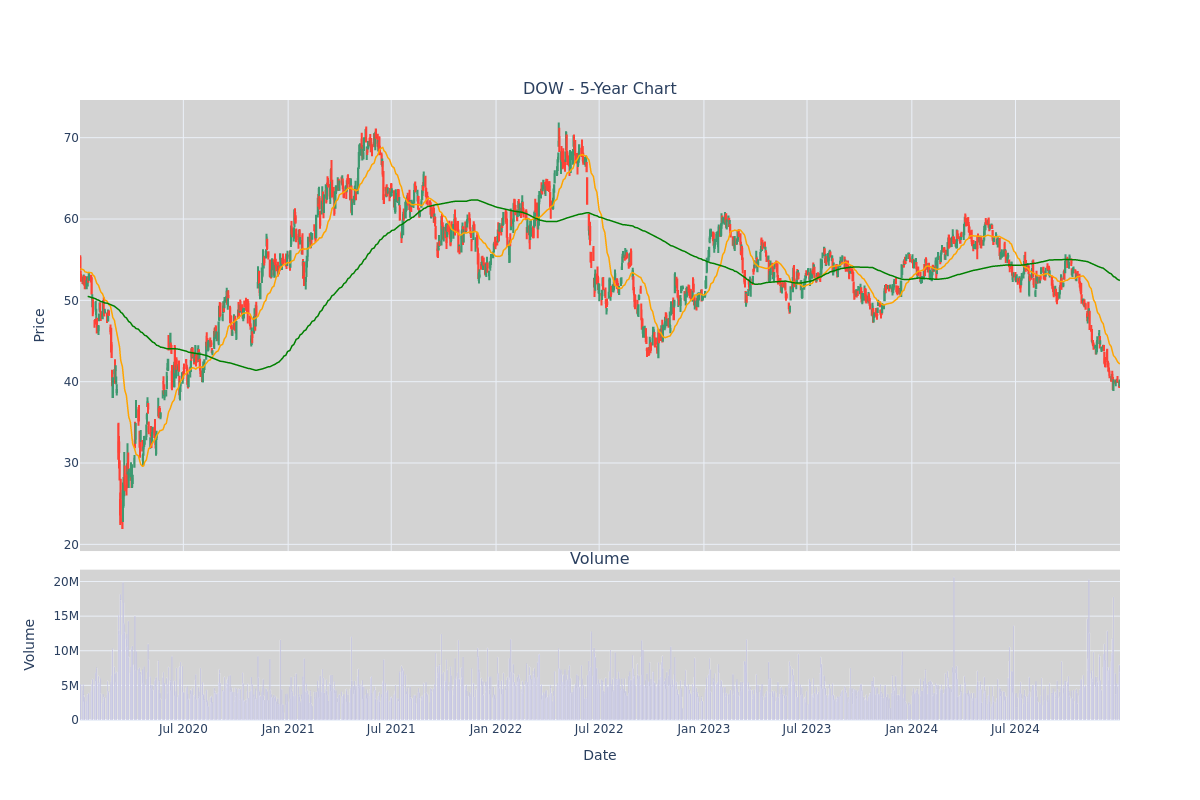Click the price tick label '30'
Viewport: 1200px width, 800px height.
(x=71, y=463)
